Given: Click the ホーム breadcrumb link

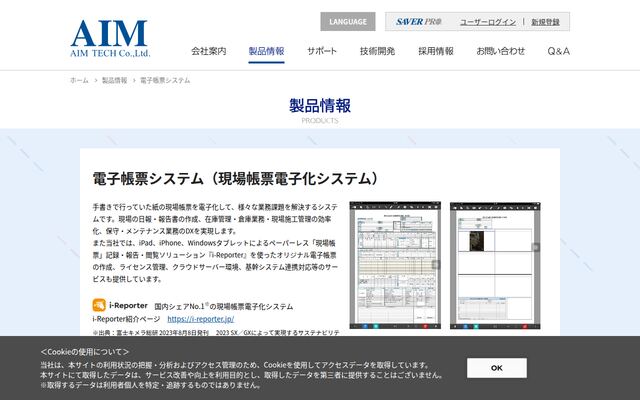Looking at the screenshot, I should tap(79, 80).
